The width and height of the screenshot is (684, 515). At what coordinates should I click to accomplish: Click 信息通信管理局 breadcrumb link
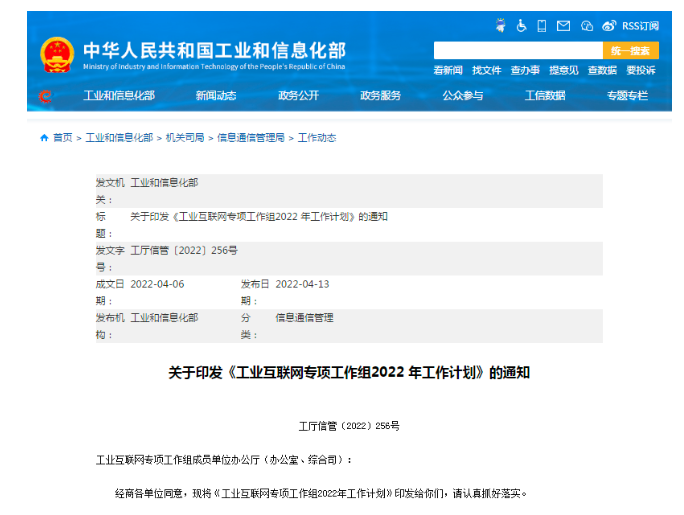[x=251, y=138]
